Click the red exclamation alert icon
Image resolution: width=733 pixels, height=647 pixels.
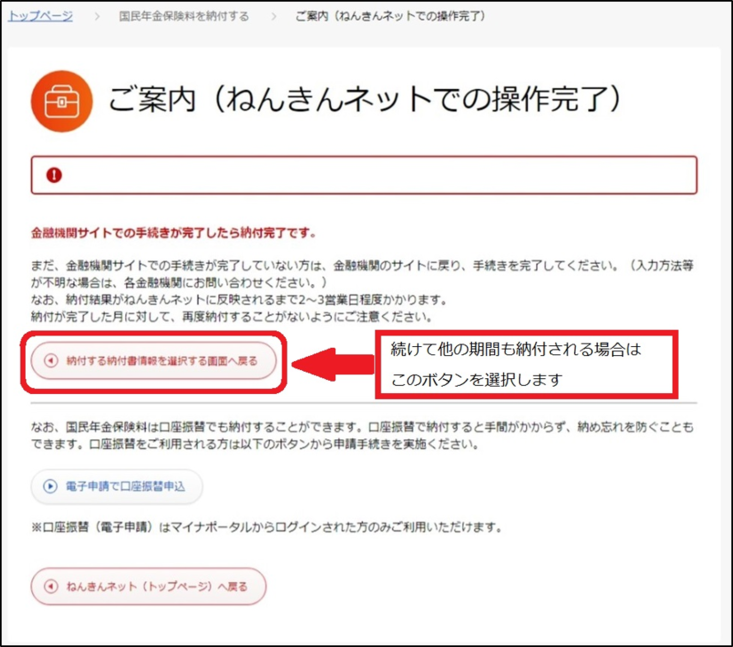[54, 175]
